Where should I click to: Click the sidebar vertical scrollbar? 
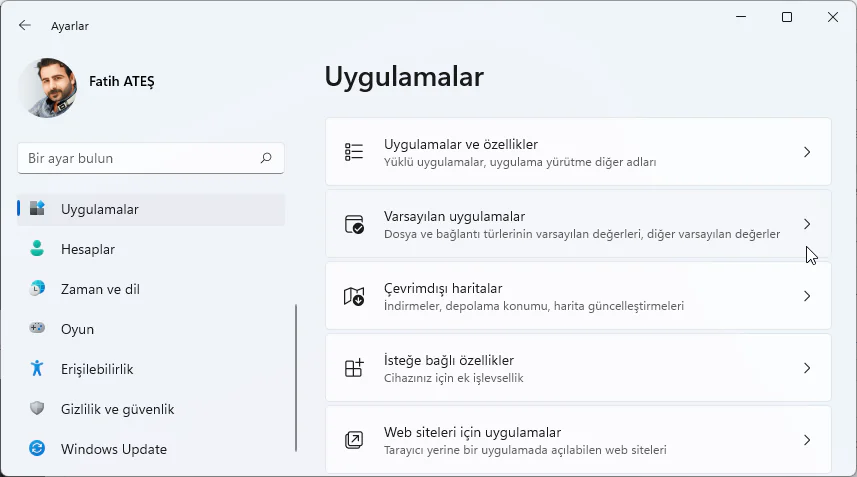296,378
